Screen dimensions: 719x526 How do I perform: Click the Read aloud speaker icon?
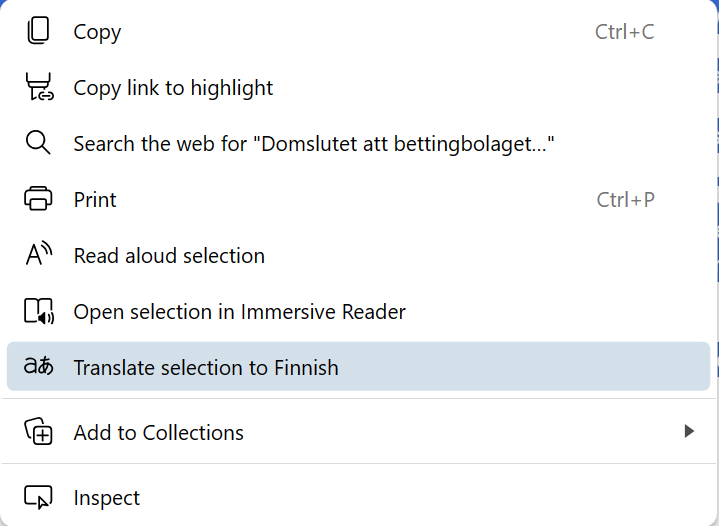(39, 254)
